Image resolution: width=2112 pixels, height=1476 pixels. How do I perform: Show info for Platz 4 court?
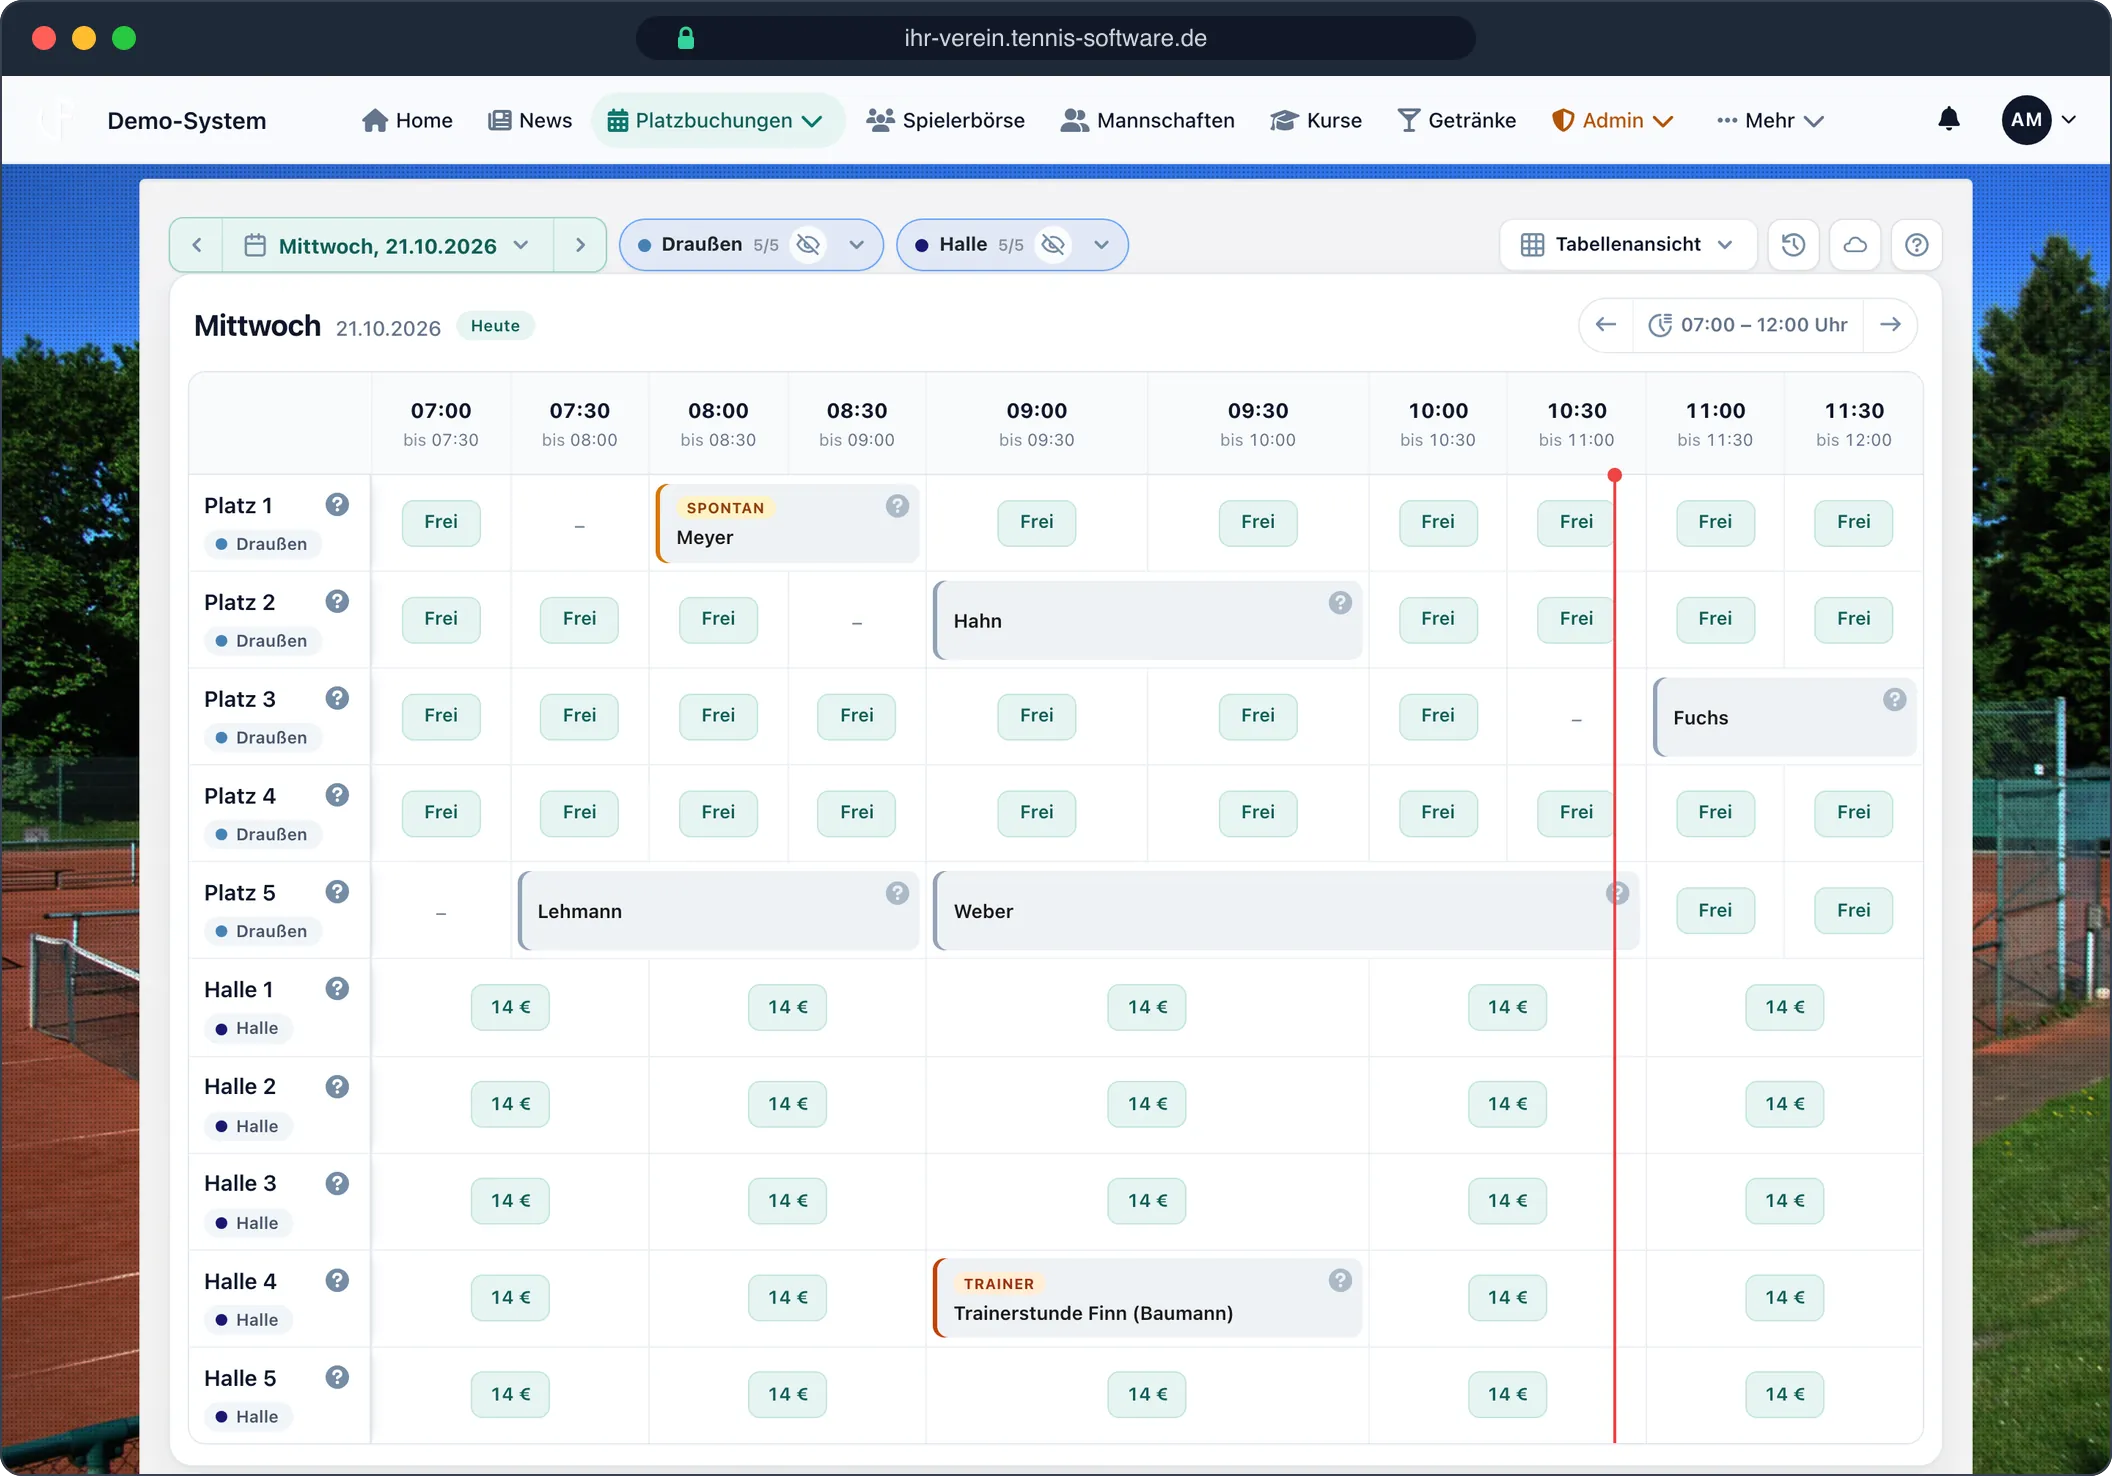point(337,795)
